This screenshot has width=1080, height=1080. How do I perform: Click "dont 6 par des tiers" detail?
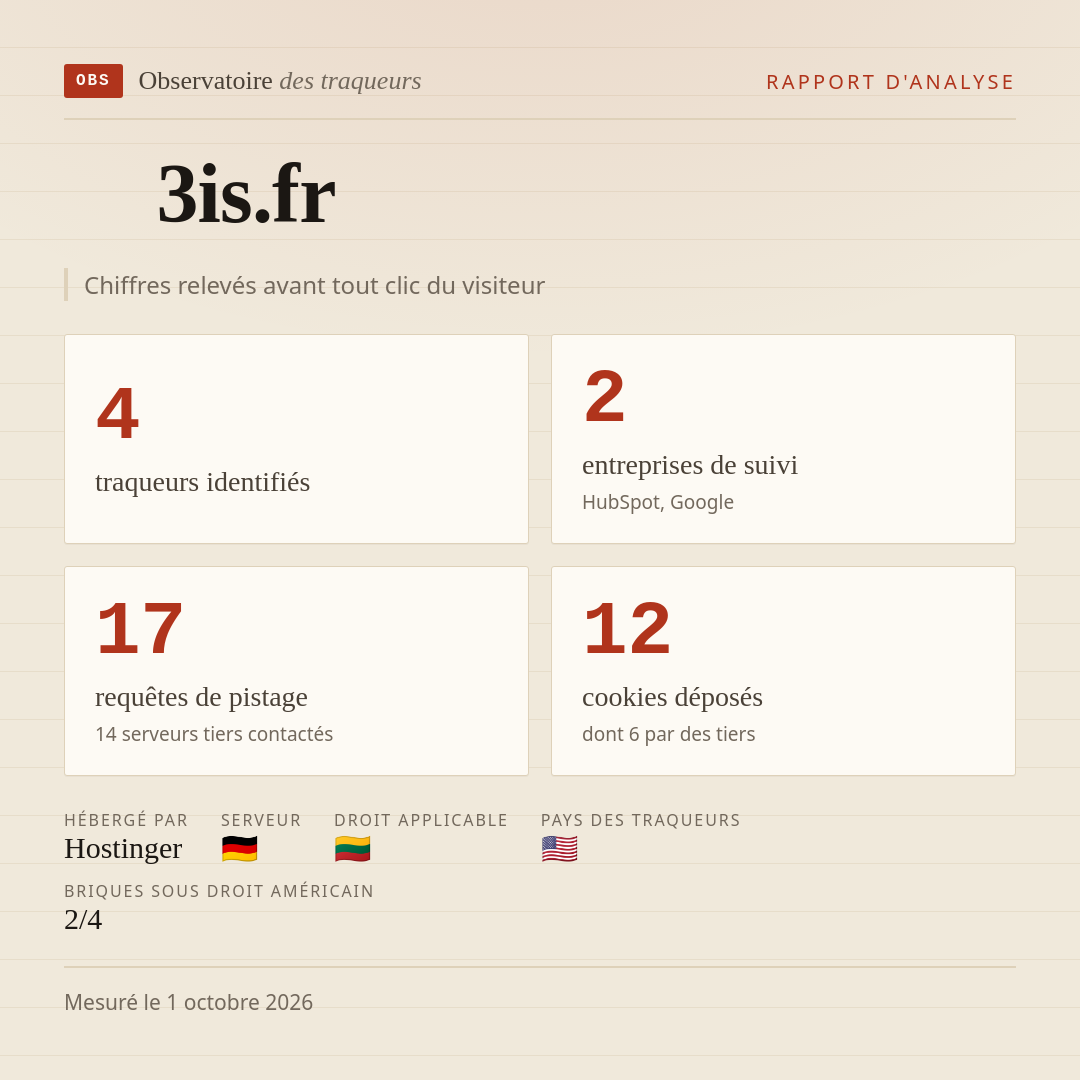tap(668, 734)
